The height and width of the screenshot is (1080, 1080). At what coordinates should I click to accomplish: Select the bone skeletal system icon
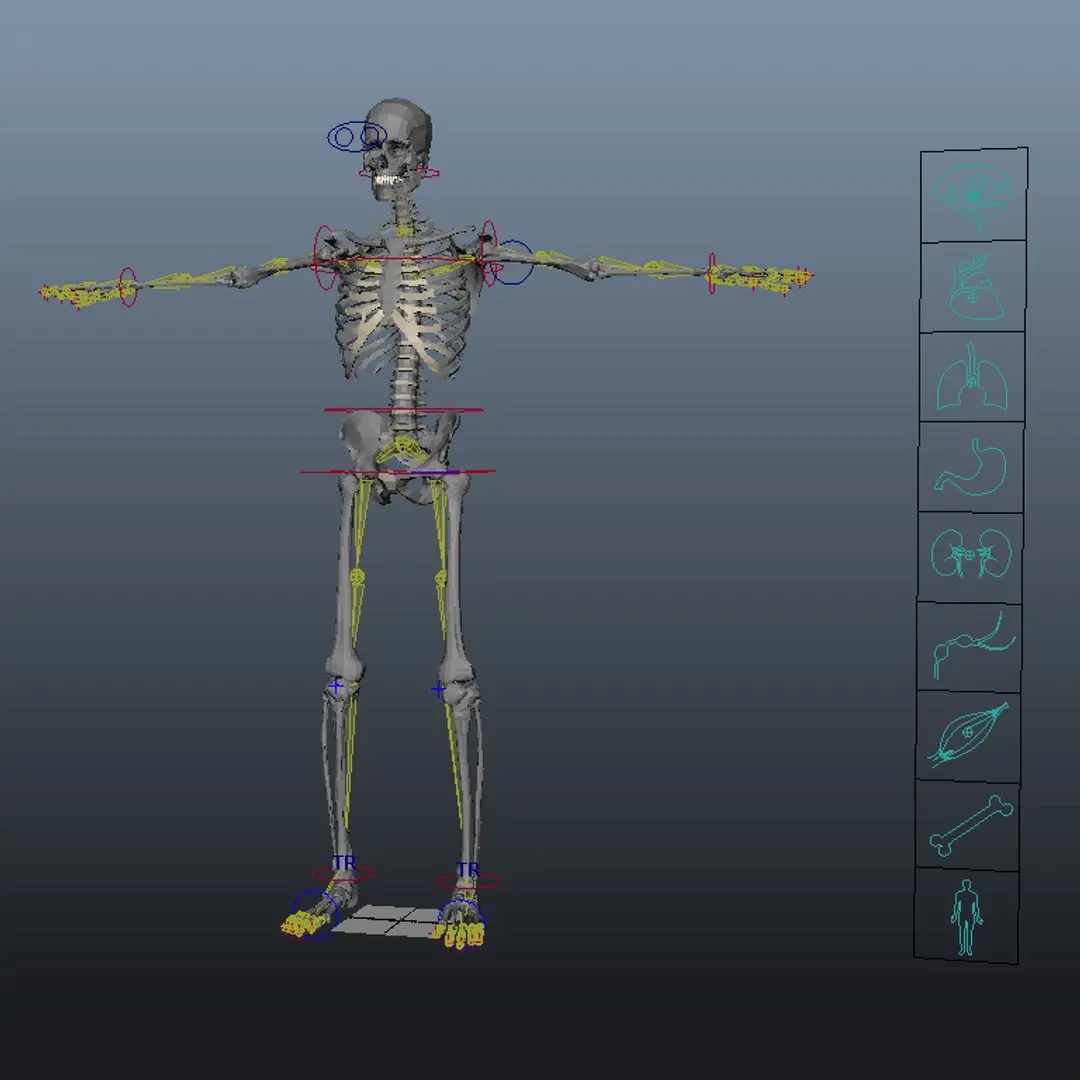coord(971,825)
